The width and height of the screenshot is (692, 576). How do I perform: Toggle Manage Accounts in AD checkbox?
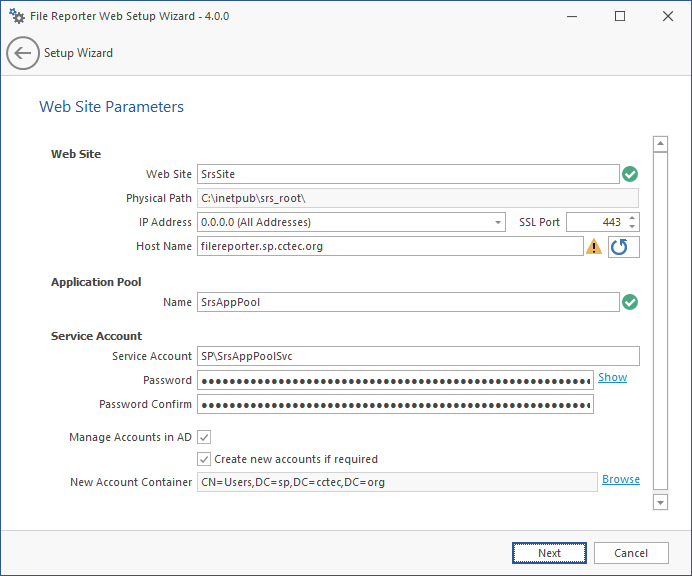pyautogui.click(x=204, y=437)
